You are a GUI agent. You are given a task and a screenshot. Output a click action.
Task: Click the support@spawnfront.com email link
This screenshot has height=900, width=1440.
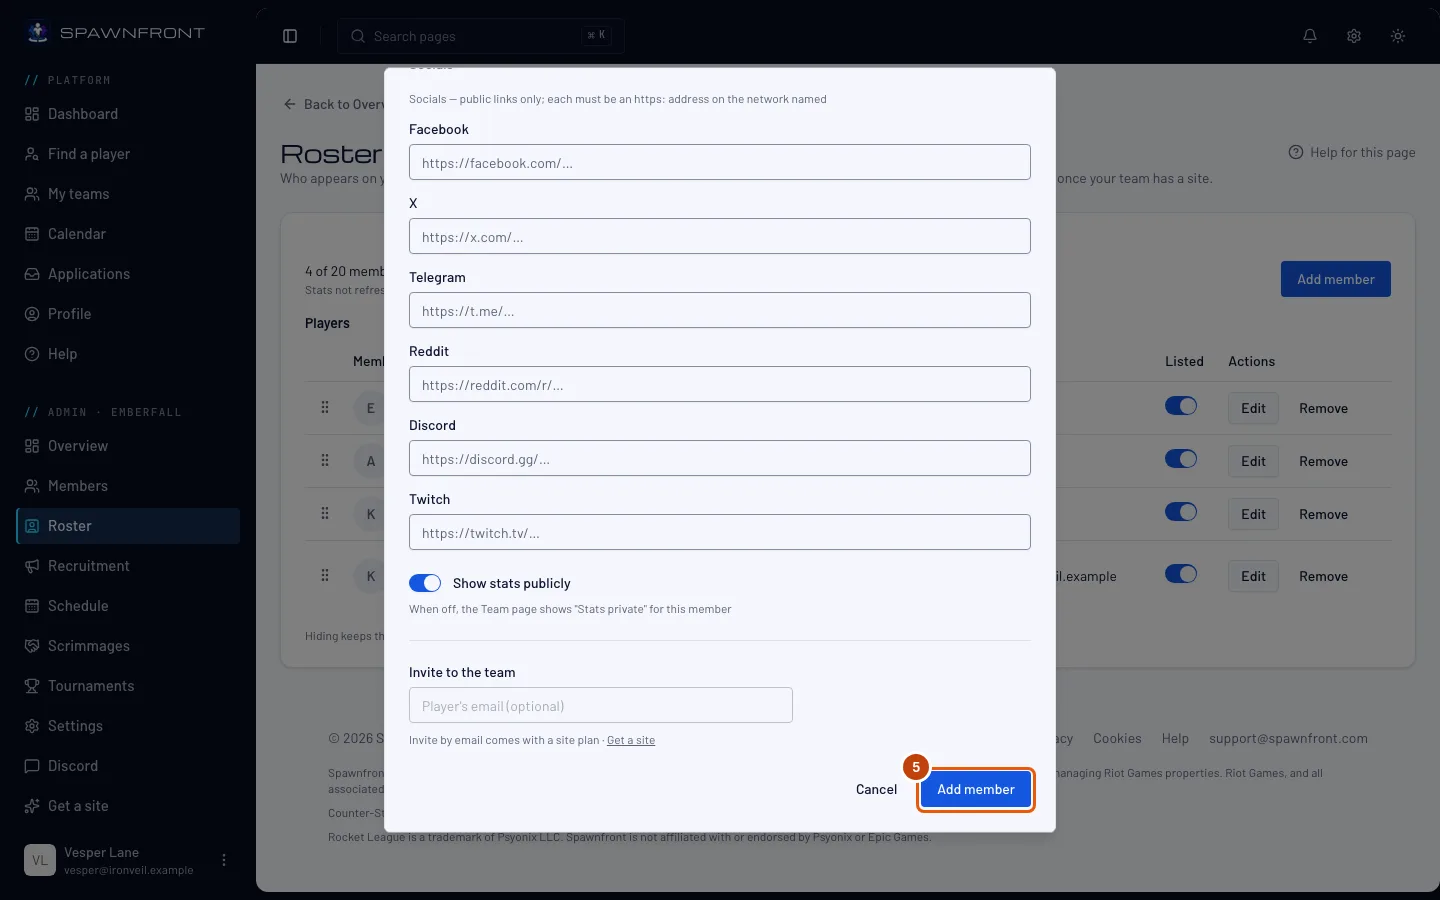tap(1288, 739)
